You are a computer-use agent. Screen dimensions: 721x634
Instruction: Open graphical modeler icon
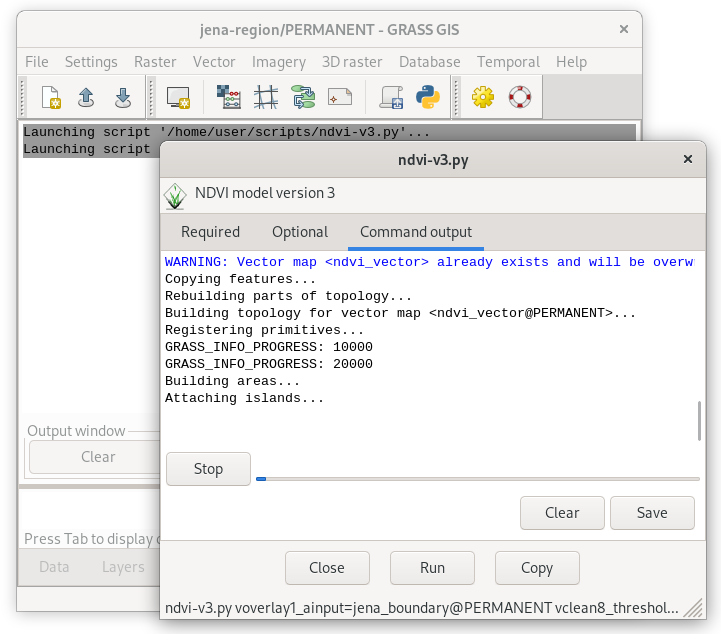(x=303, y=97)
